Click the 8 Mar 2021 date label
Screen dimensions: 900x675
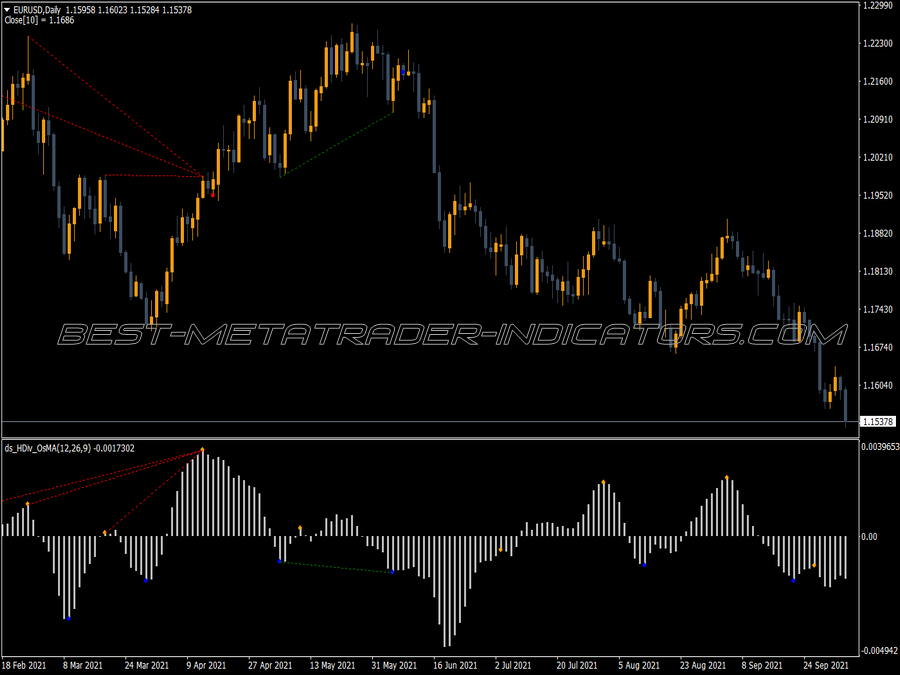click(83, 666)
